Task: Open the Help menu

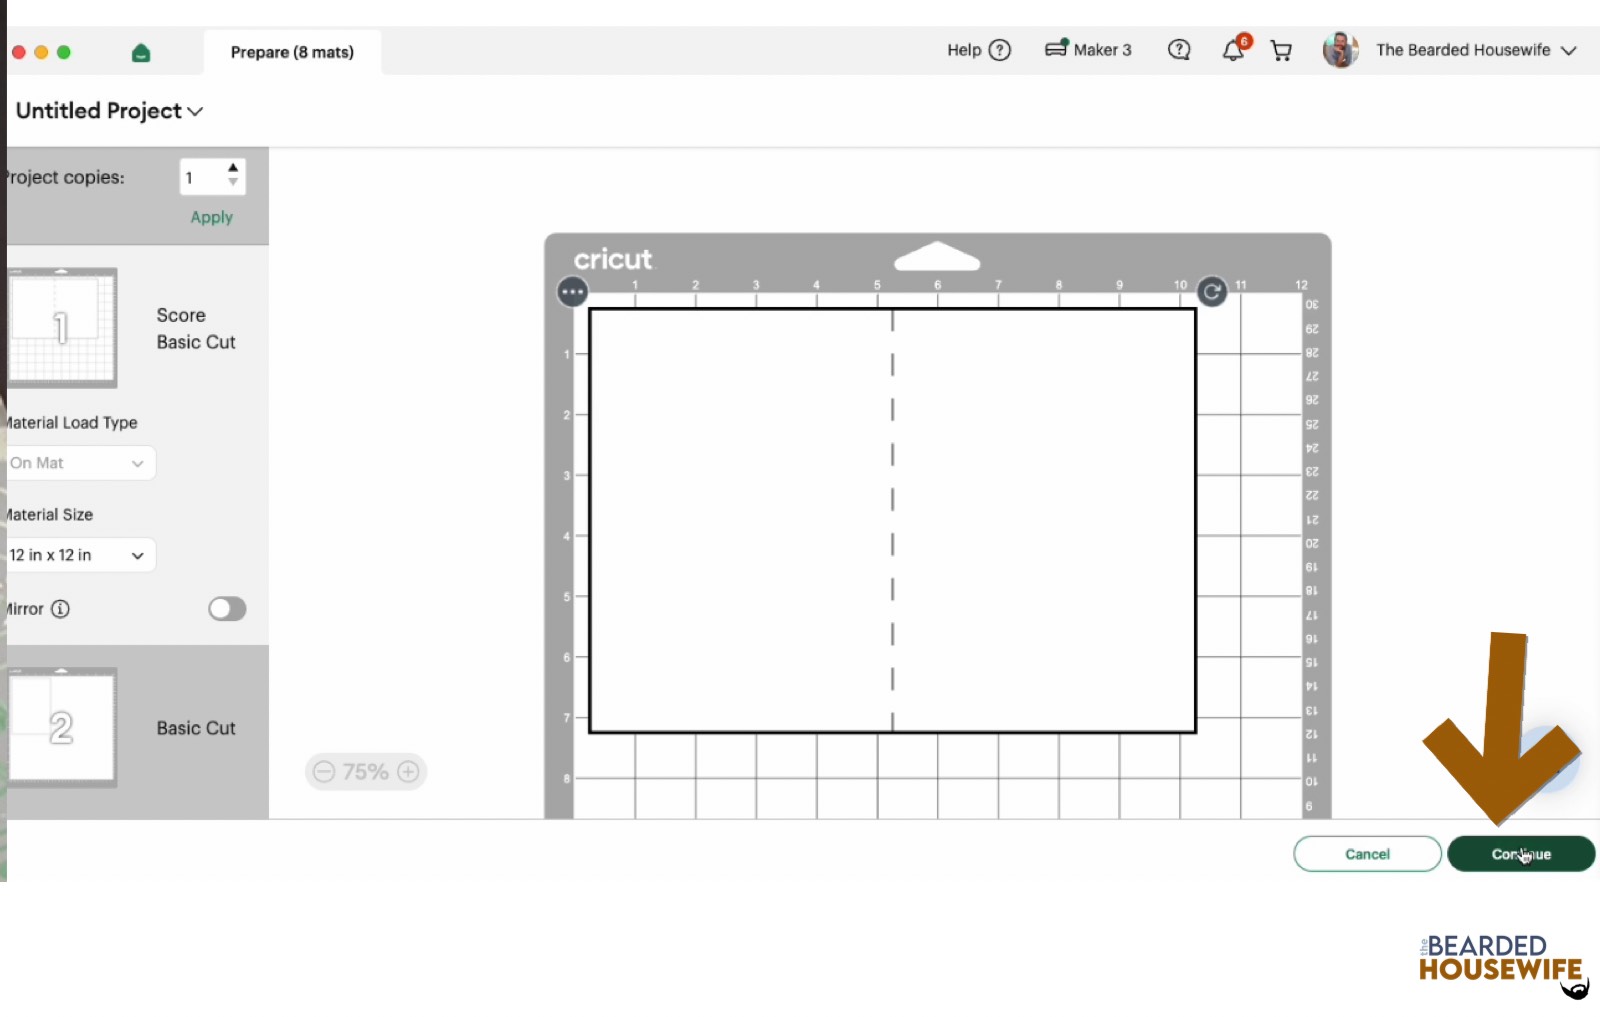Action: click(x=979, y=50)
